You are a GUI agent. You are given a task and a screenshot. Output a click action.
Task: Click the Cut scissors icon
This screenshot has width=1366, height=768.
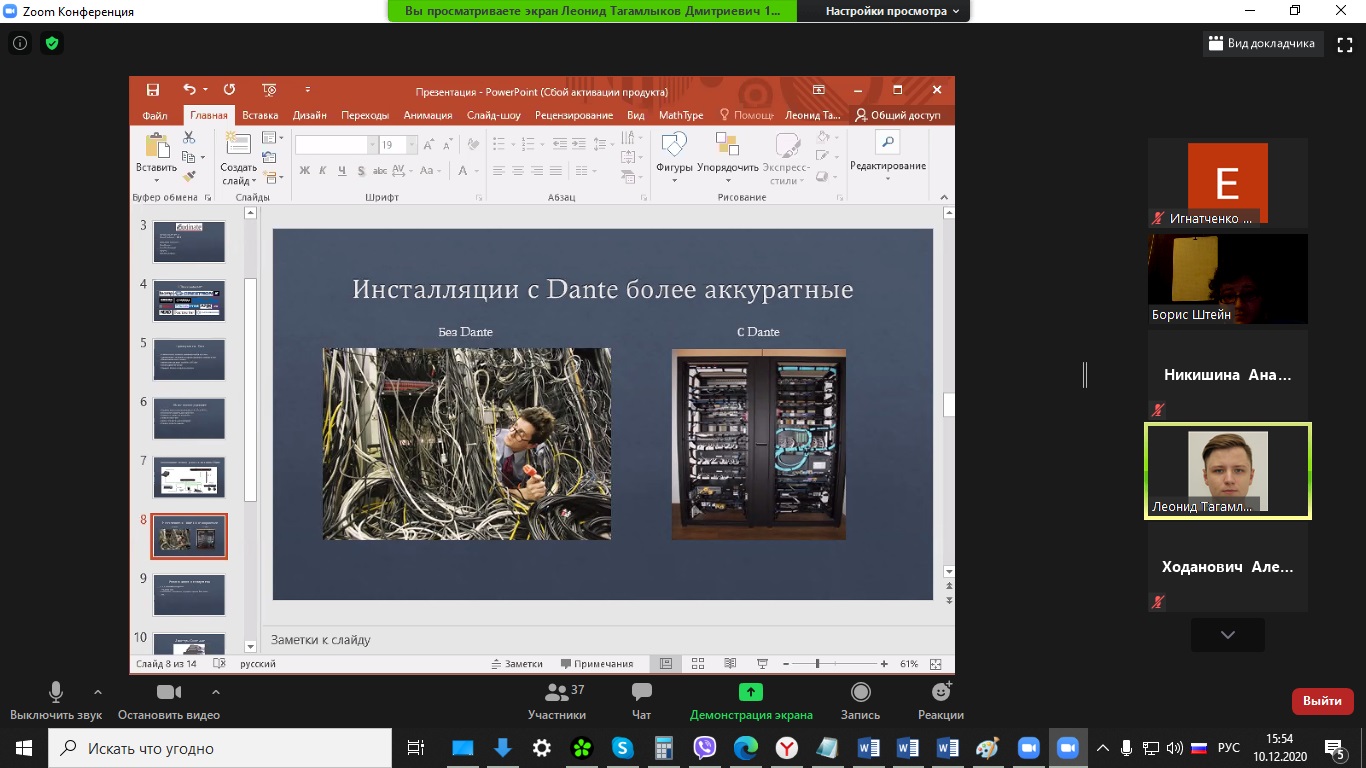(189, 138)
